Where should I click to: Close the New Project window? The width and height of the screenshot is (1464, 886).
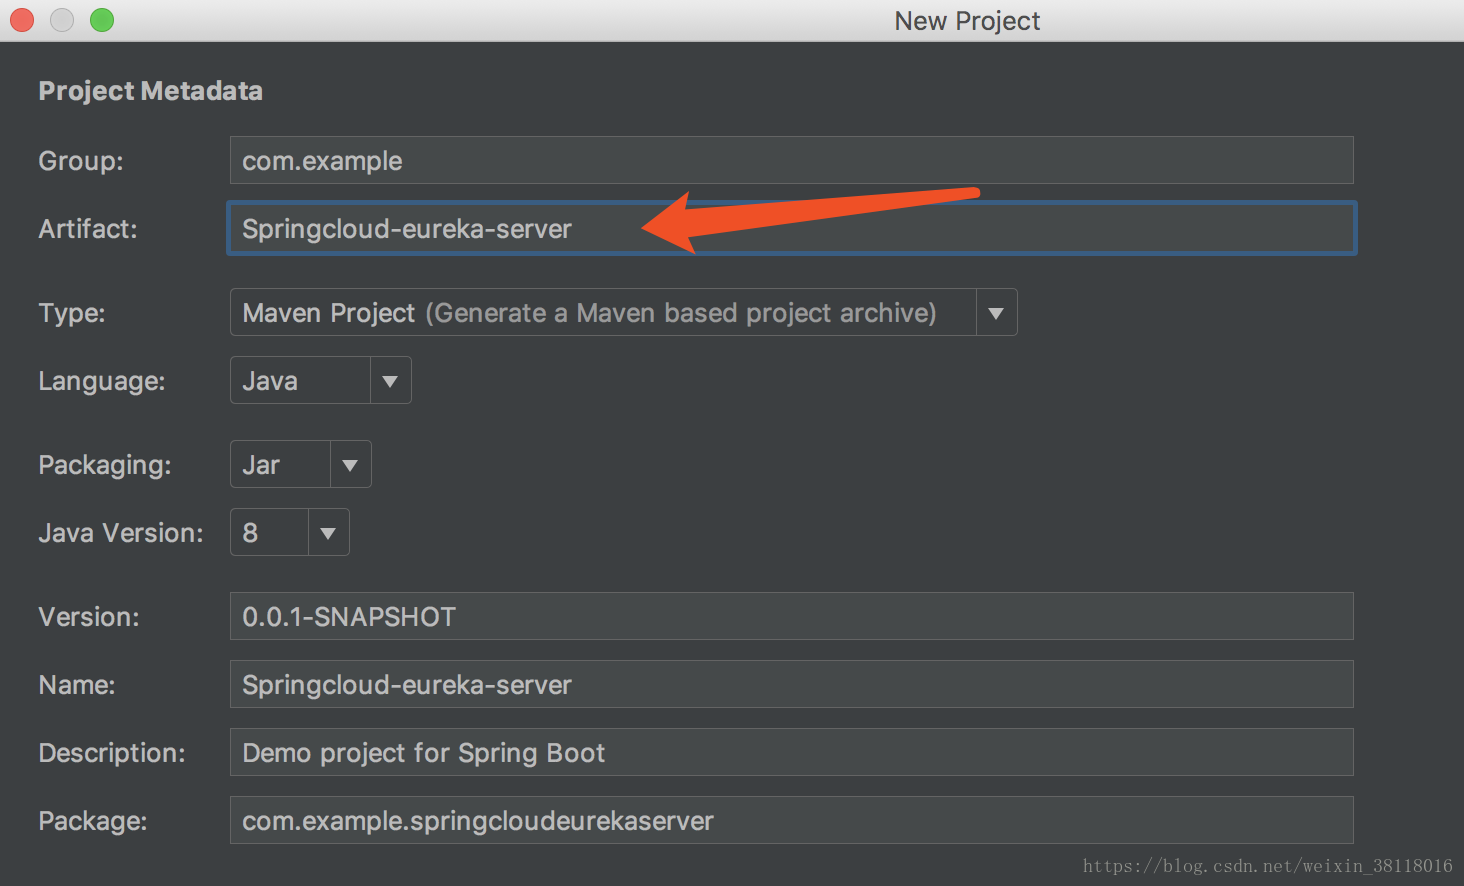click(22, 20)
